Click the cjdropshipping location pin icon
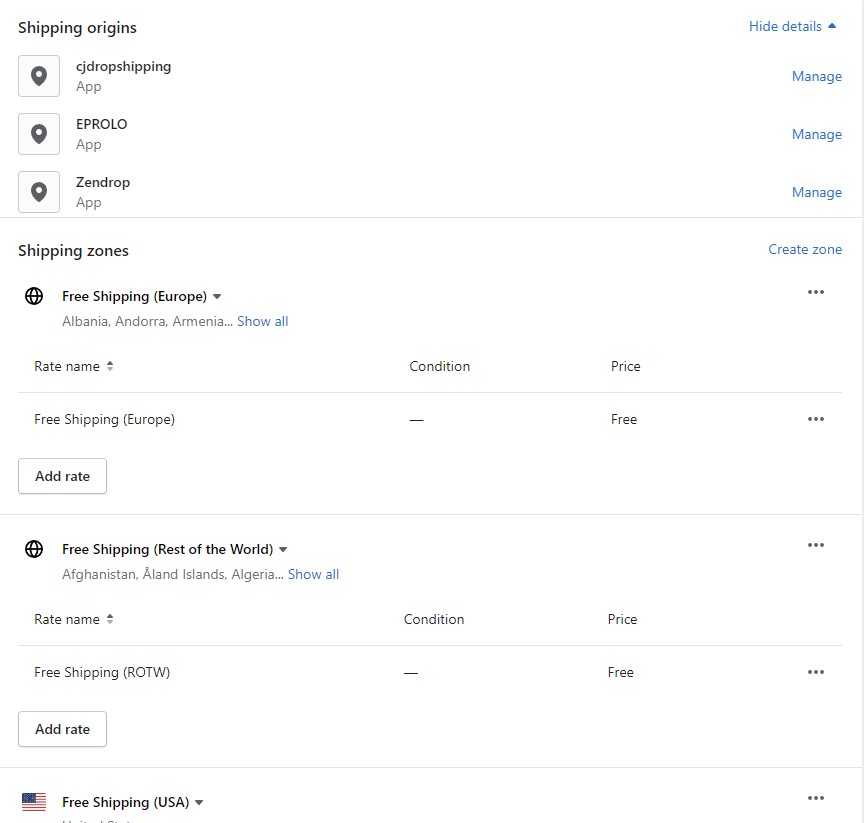 [39, 76]
